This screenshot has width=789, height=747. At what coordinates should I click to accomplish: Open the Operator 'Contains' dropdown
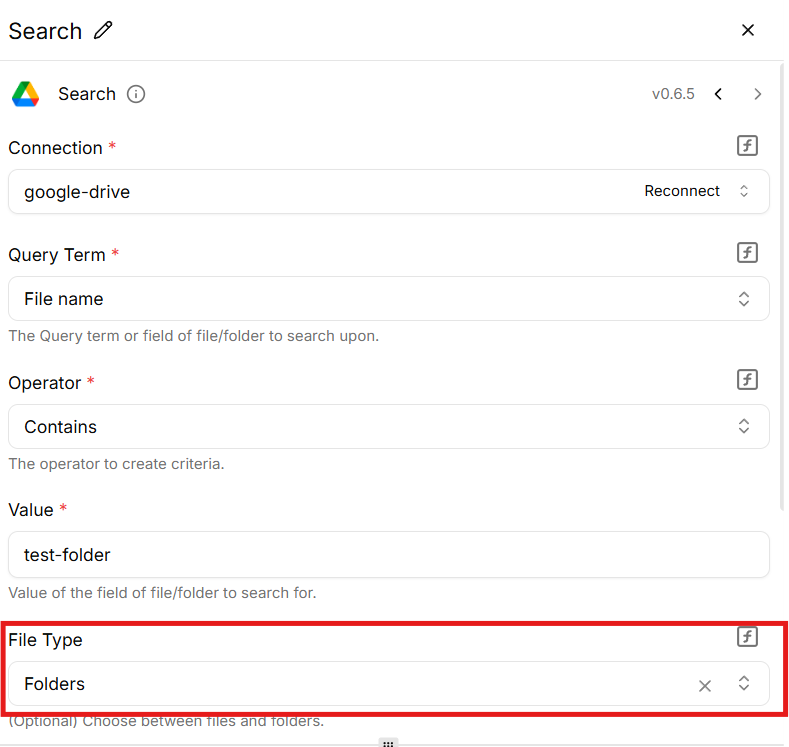click(x=743, y=426)
